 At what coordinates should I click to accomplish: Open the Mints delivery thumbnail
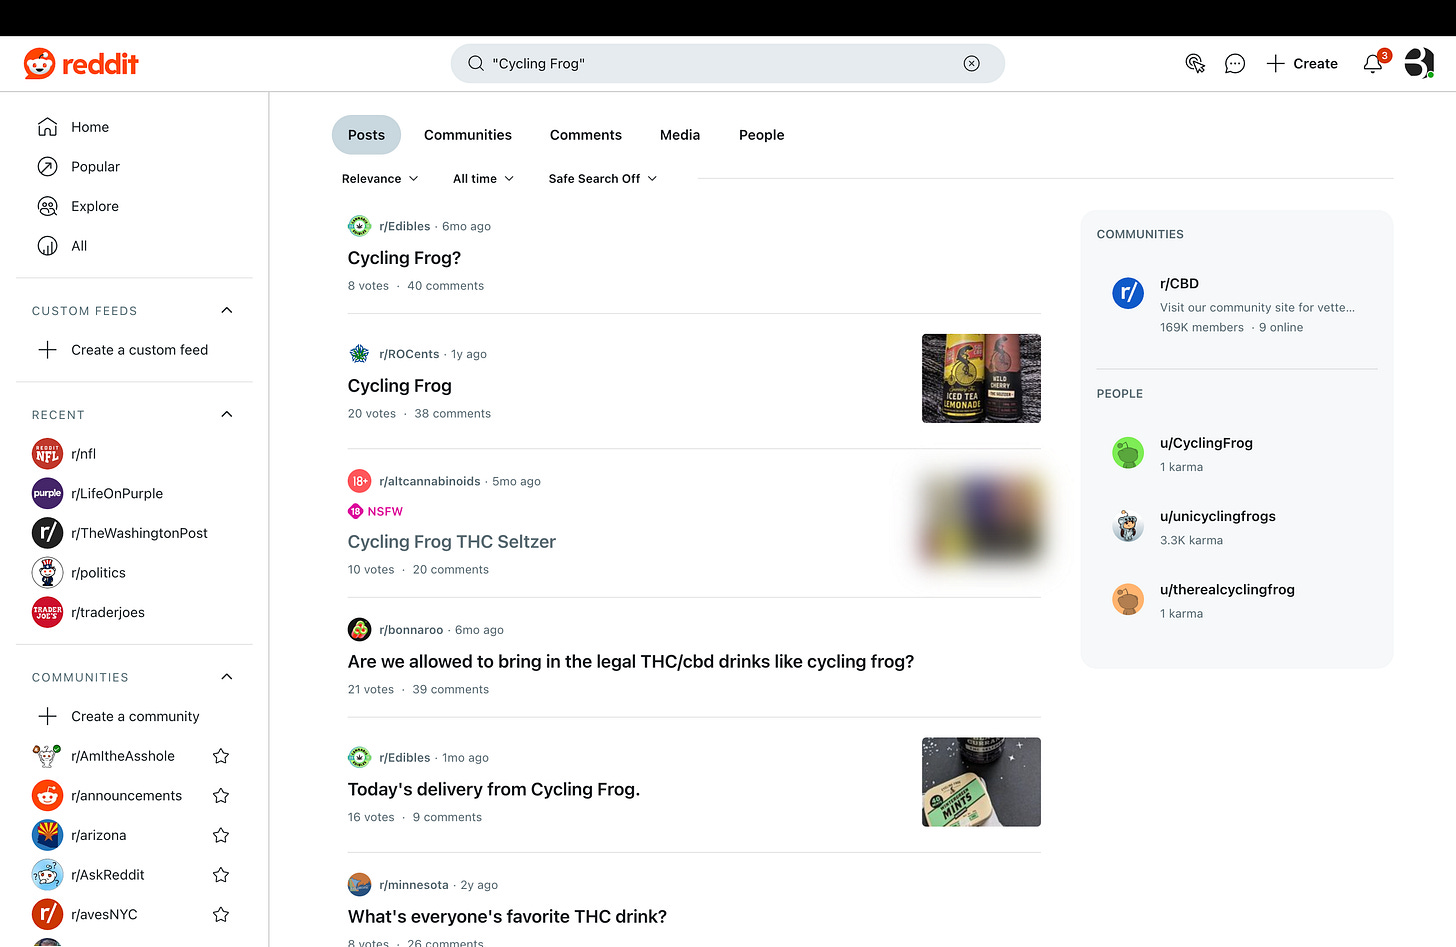tap(981, 782)
